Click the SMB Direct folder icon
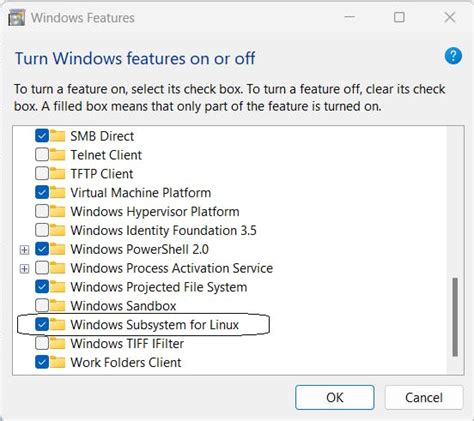 57,136
